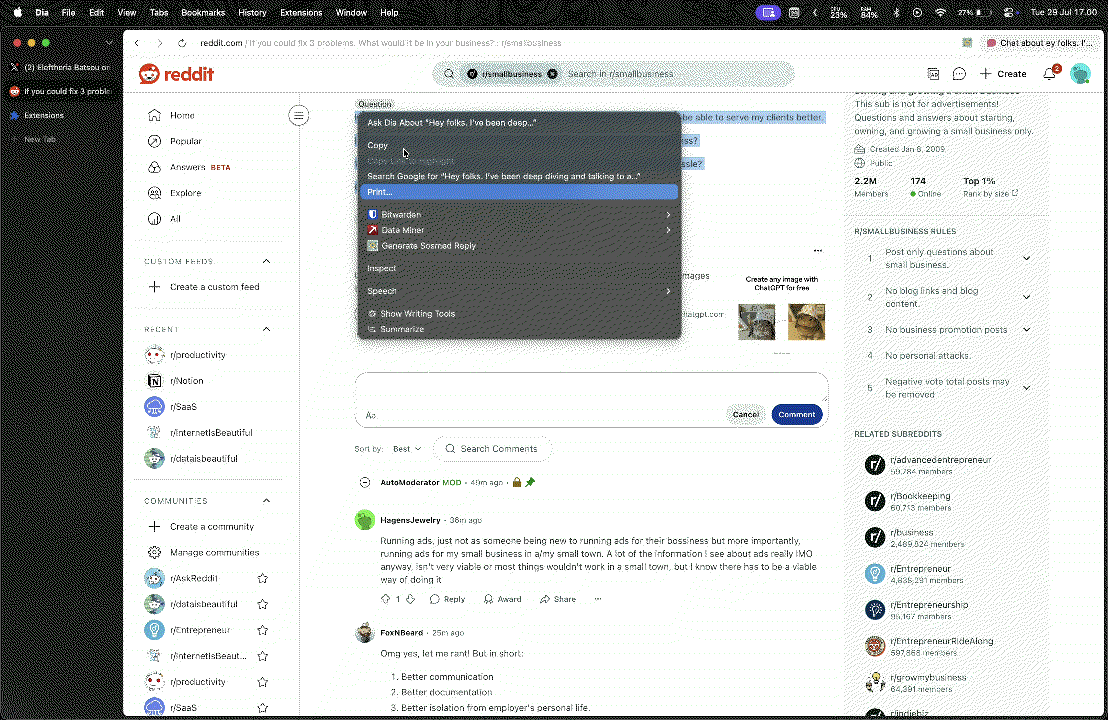Go forward in browser history
The width and height of the screenshot is (1108, 720).
pyautogui.click(x=160, y=43)
